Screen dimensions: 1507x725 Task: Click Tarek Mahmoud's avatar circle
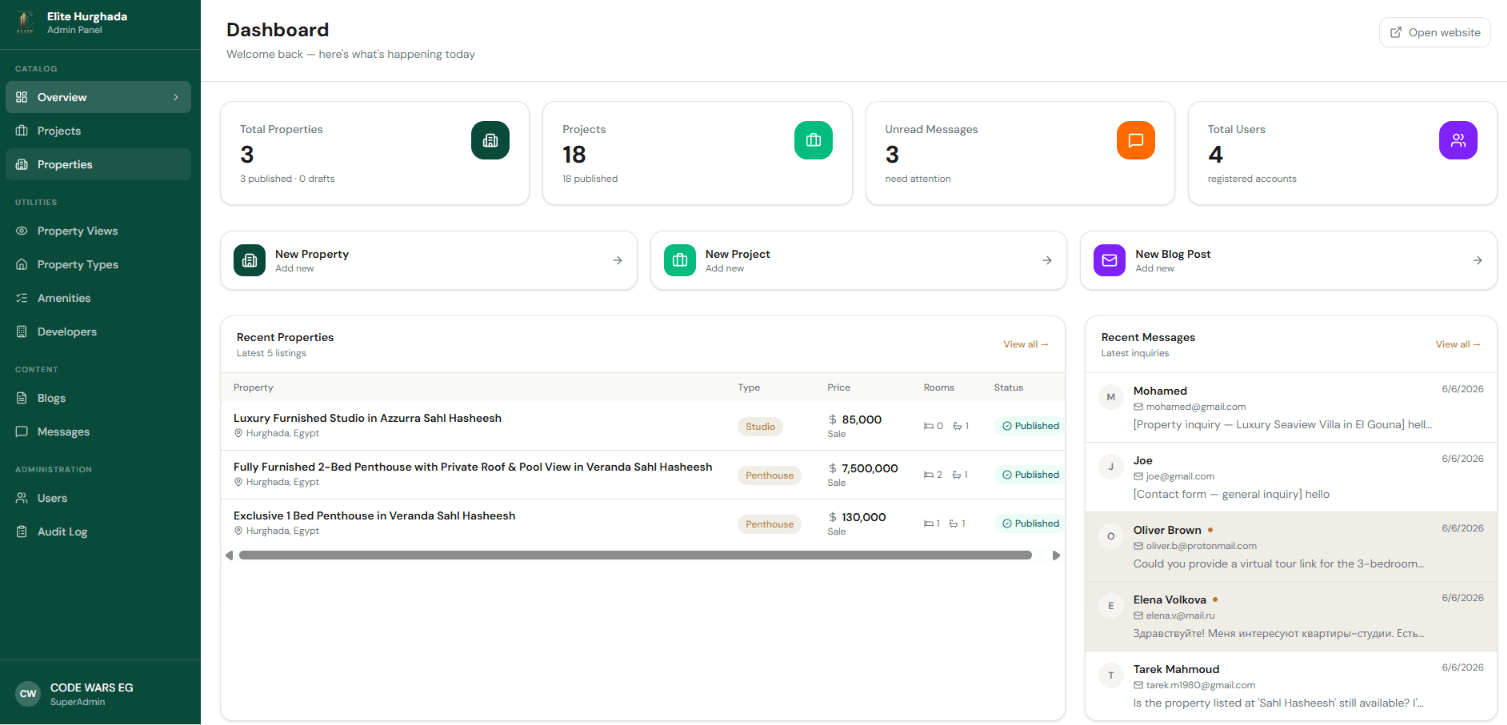(1109, 675)
